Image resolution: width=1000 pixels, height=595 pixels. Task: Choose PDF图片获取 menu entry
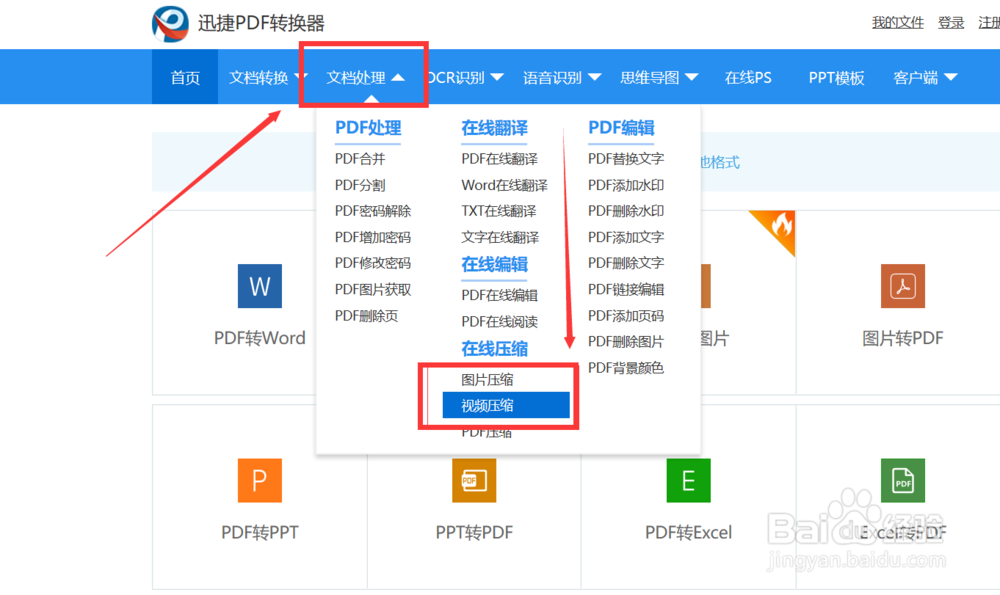373,290
